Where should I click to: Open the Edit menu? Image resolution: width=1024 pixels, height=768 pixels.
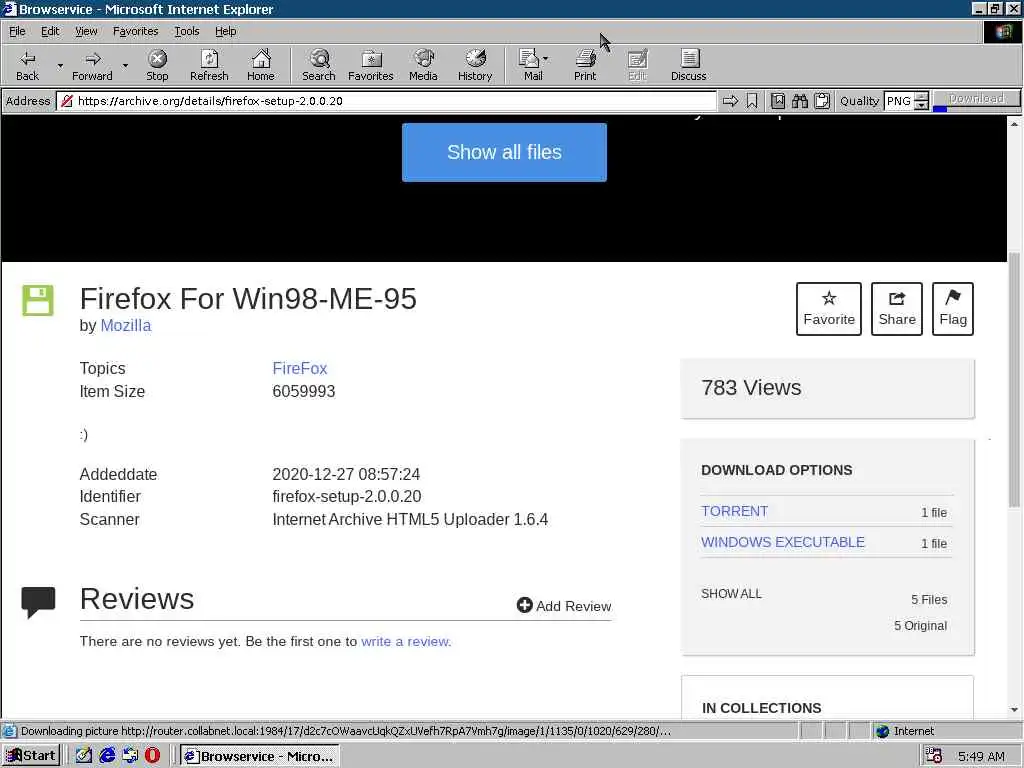point(50,31)
